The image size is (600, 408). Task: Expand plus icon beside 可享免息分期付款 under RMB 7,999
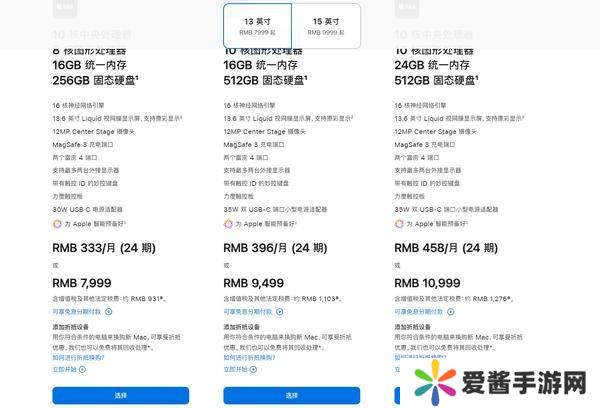point(109,312)
